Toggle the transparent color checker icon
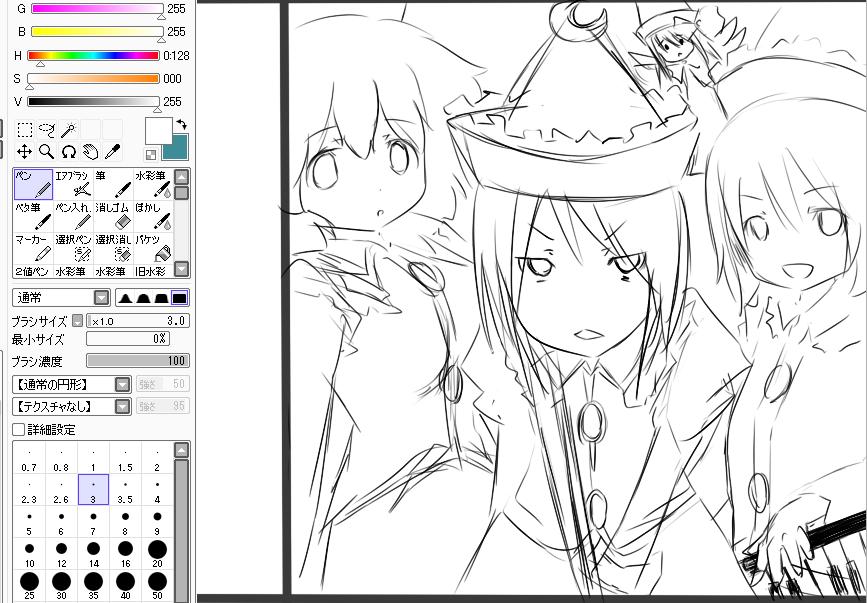This screenshot has height=603, width=867. [x=151, y=154]
